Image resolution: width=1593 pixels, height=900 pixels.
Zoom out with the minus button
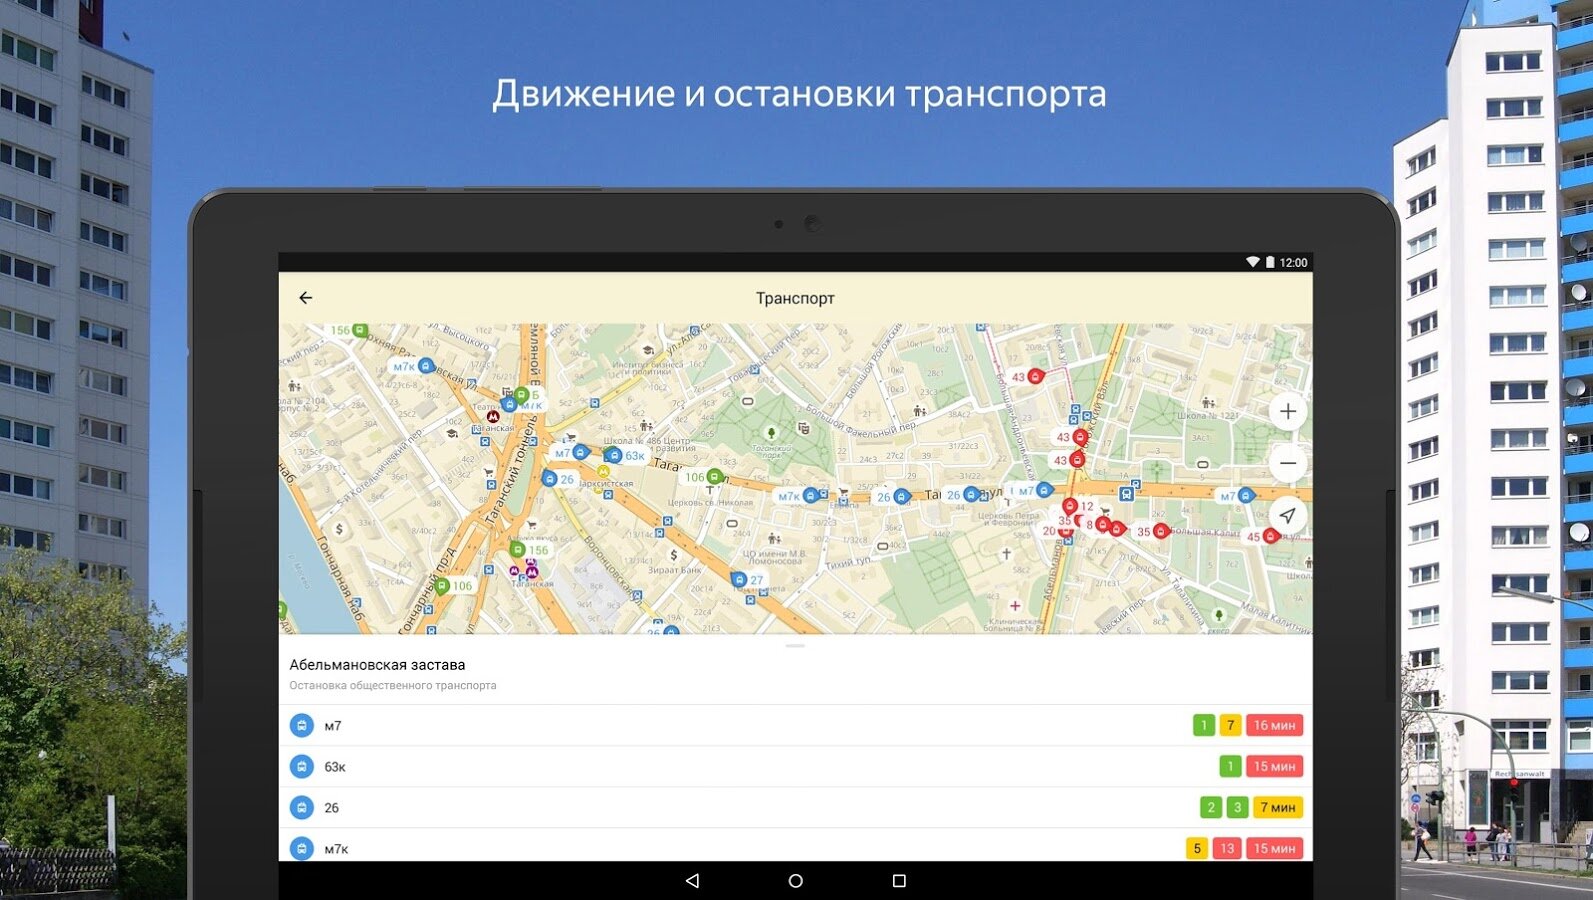click(x=1288, y=464)
